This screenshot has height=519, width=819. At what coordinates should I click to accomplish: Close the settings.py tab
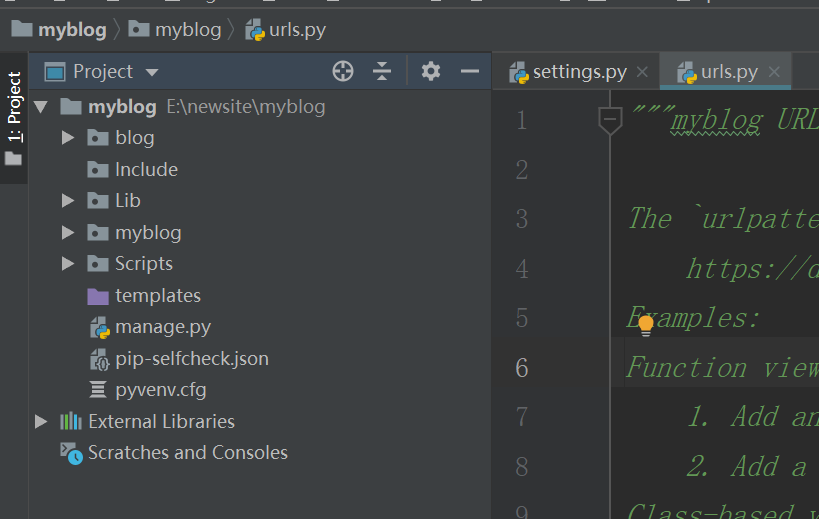click(x=642, y=72)
